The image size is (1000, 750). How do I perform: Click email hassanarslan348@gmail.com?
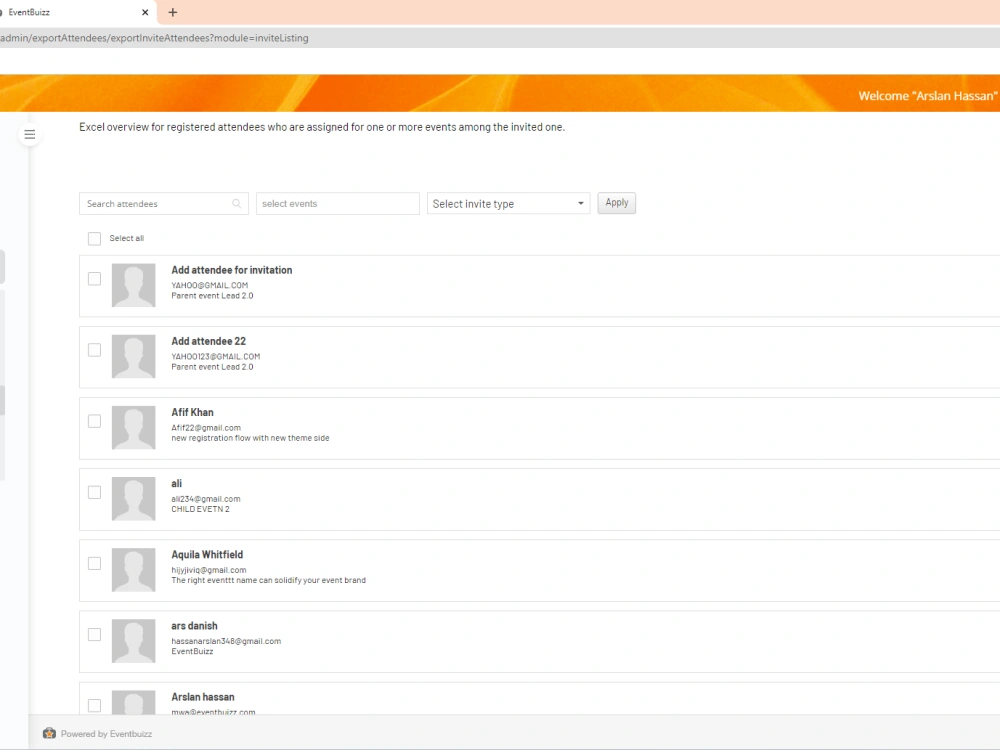226,641
